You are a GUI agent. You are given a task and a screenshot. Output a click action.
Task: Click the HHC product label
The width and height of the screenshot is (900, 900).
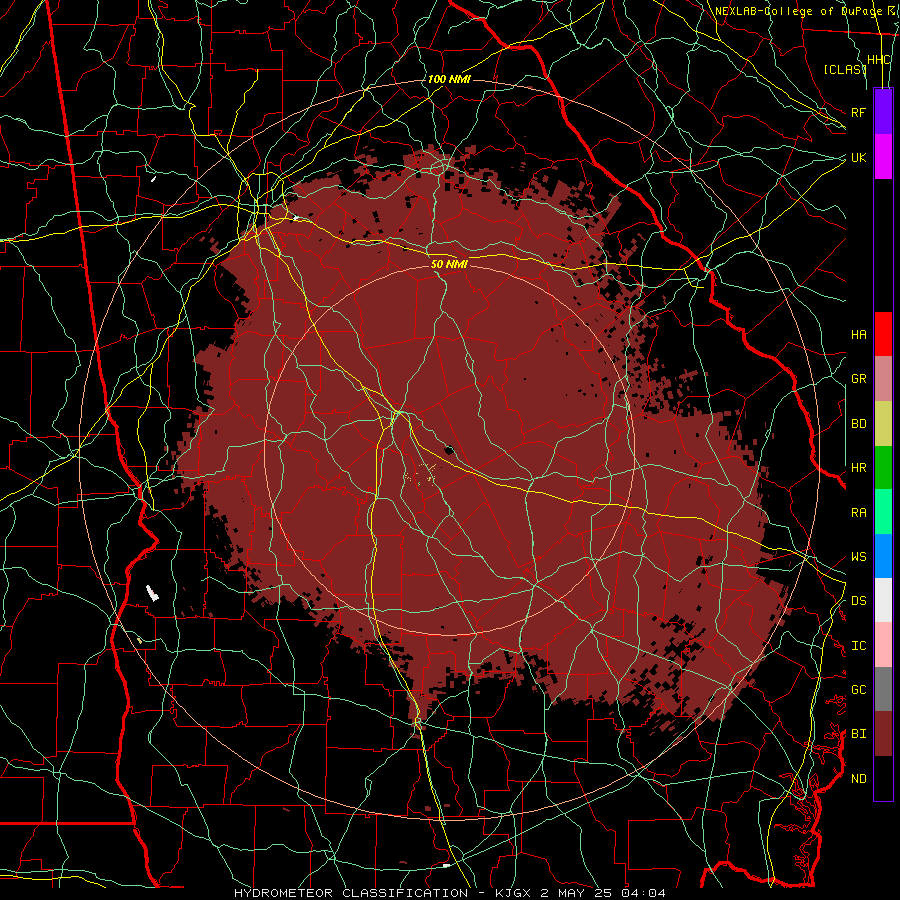[x=879, y=60]
